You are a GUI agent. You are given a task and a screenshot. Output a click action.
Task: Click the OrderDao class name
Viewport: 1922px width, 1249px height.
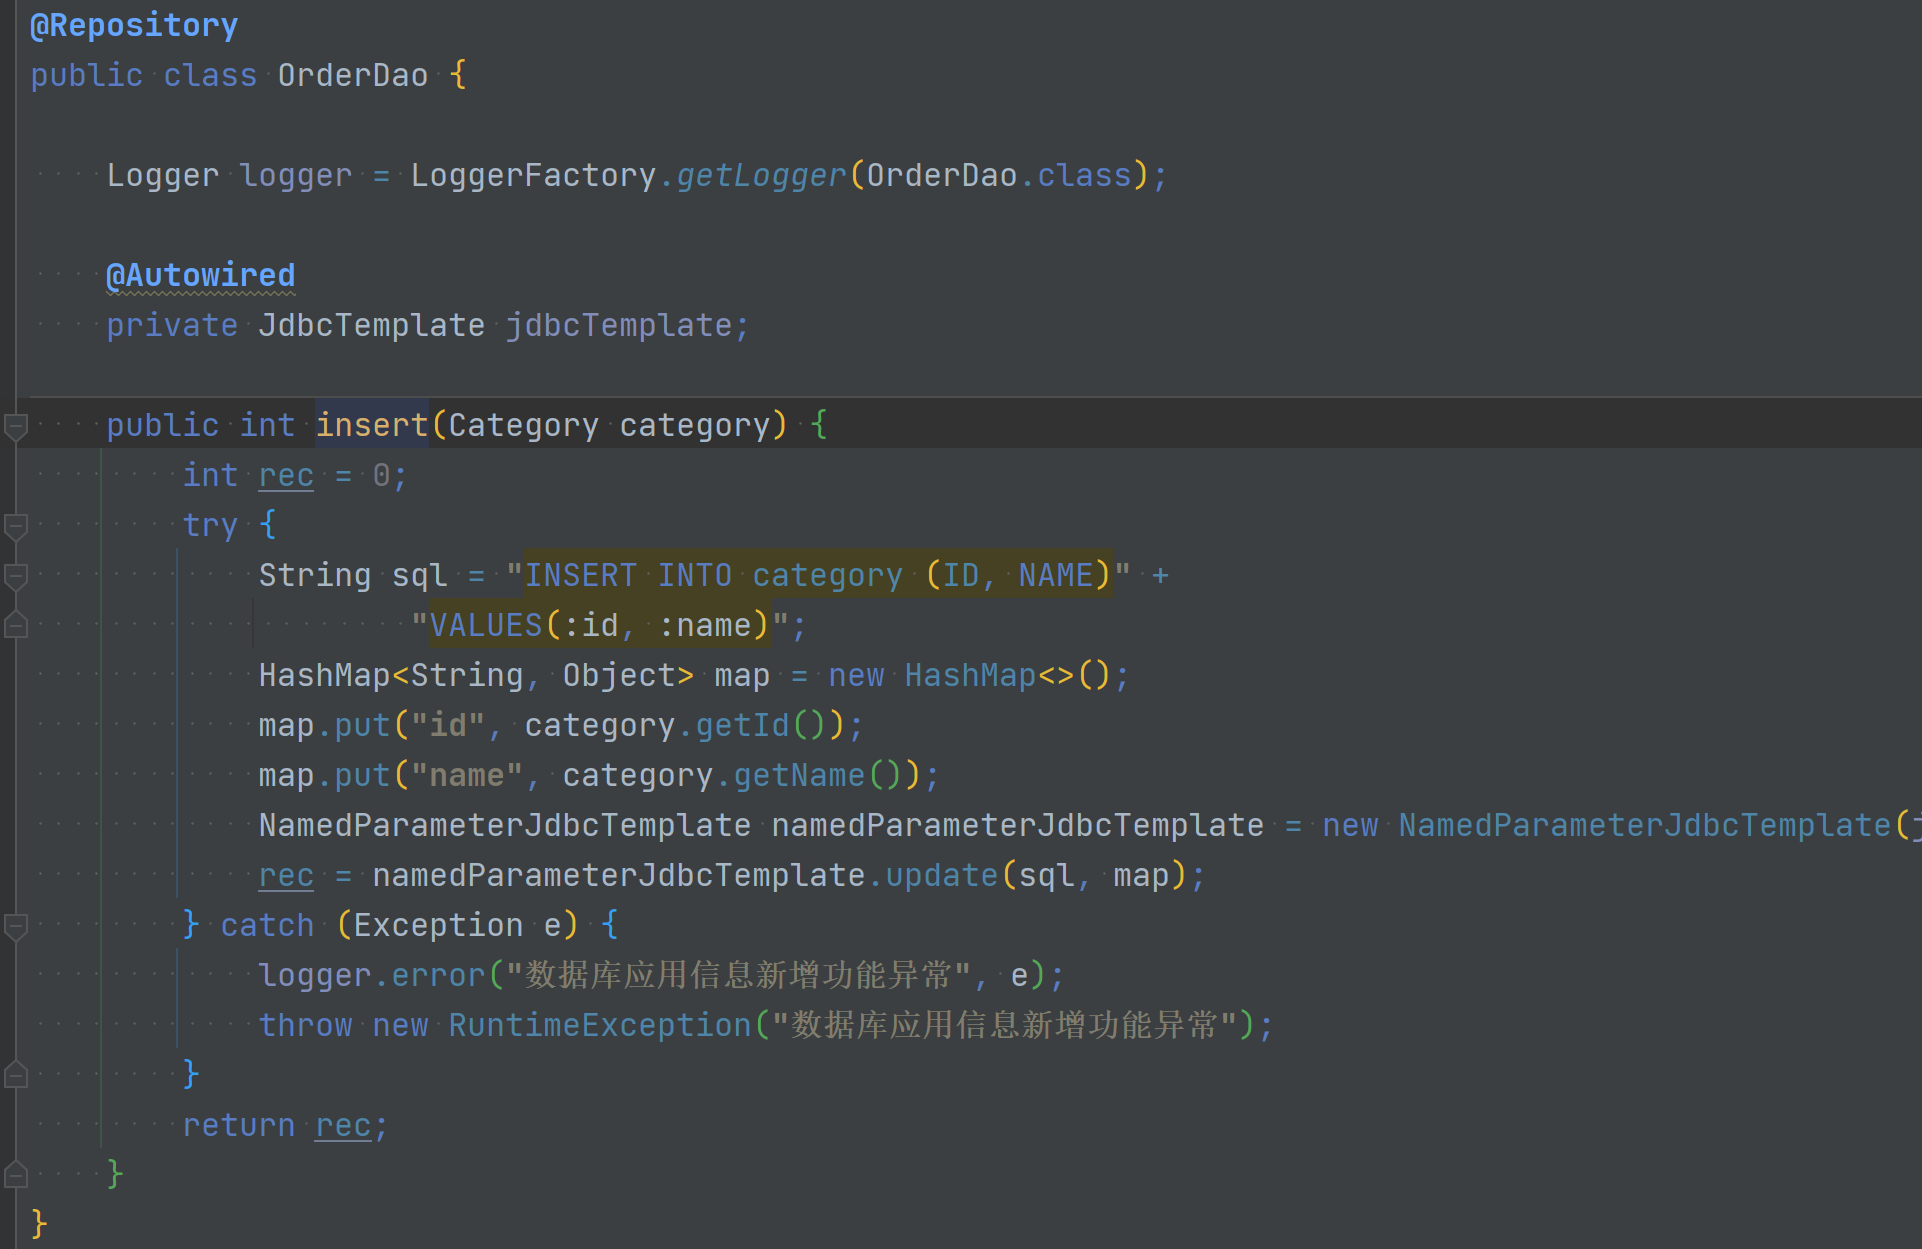[352, 75]
